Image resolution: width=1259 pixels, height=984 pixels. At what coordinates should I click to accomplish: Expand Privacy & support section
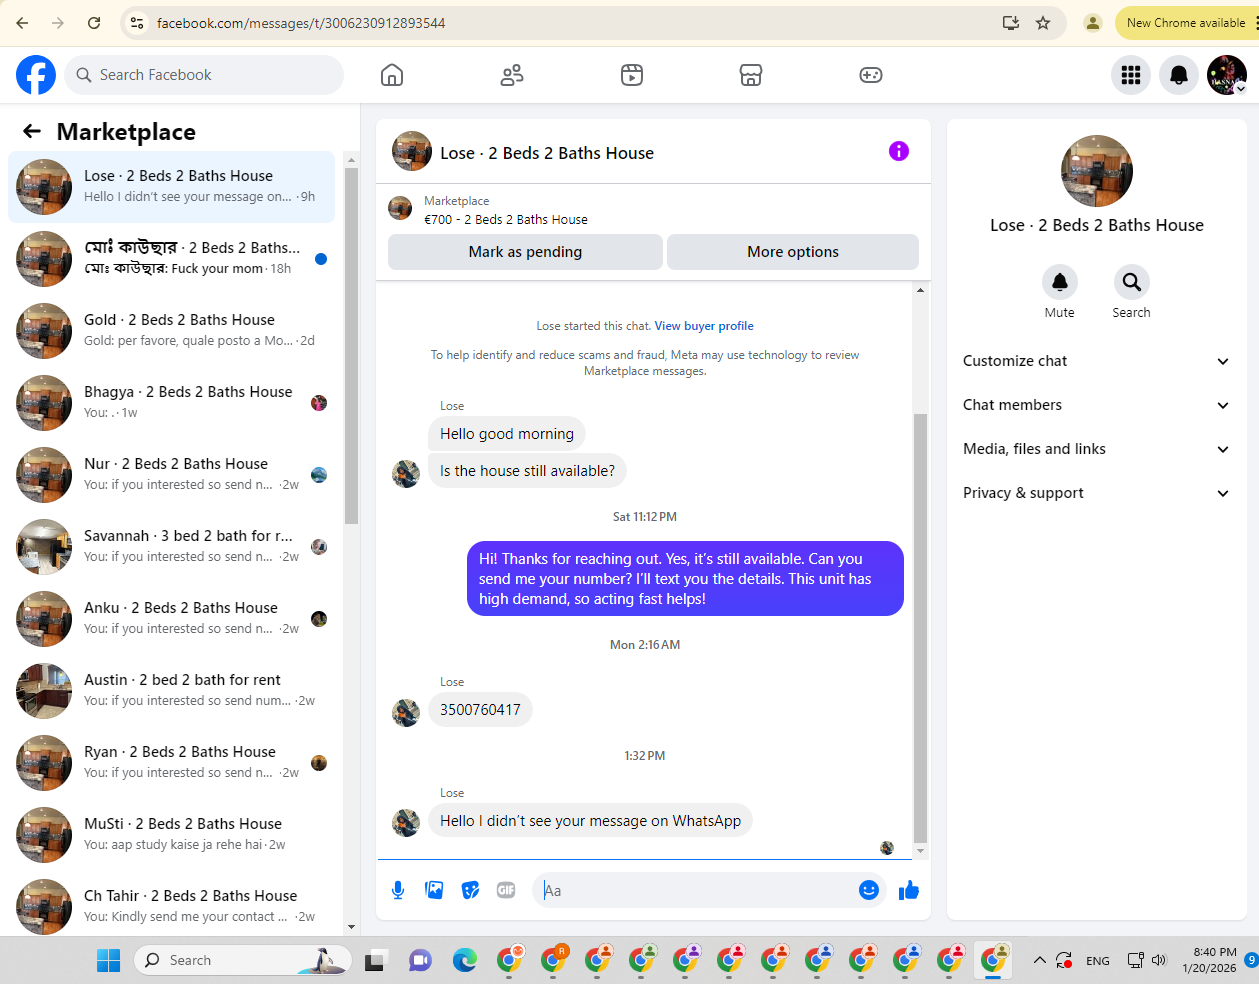[1096, 493]
